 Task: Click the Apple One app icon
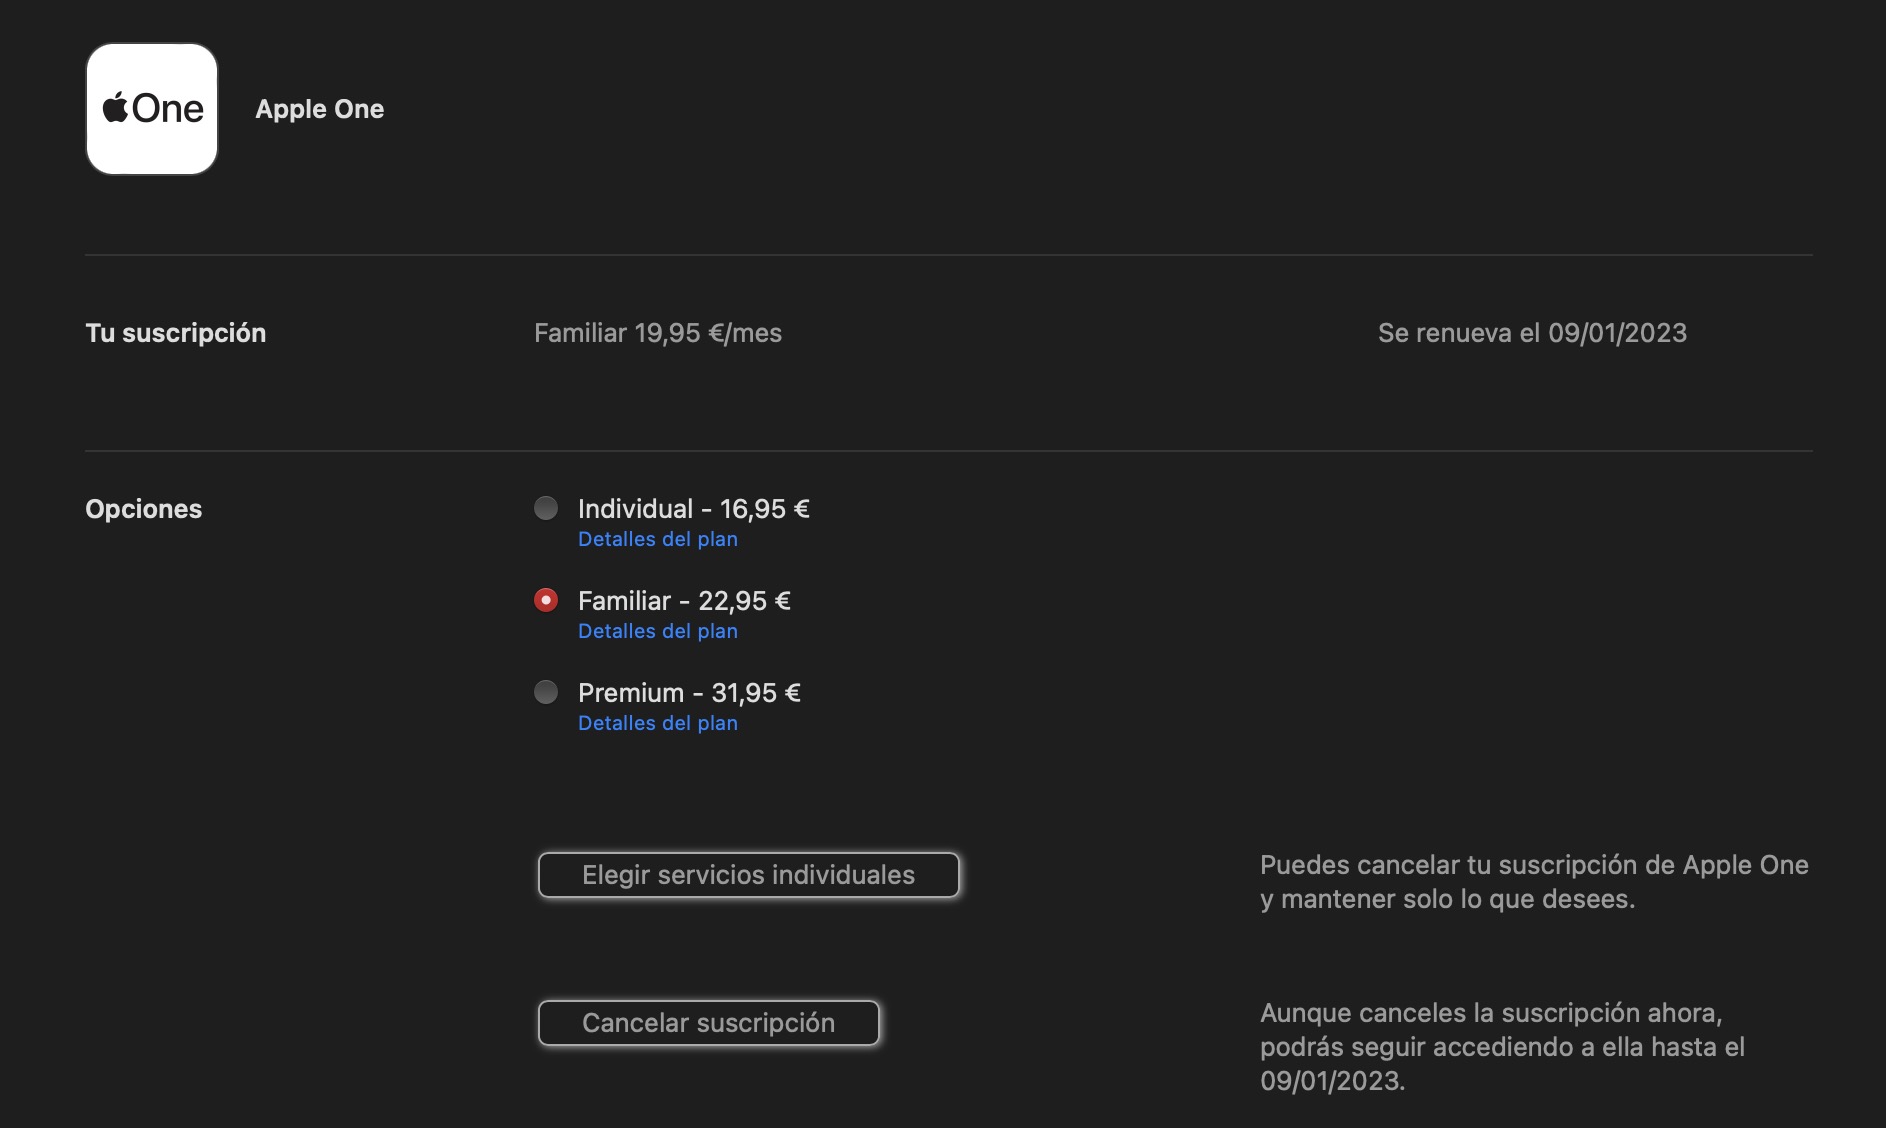pyautogui.click(x=152, y=109)
